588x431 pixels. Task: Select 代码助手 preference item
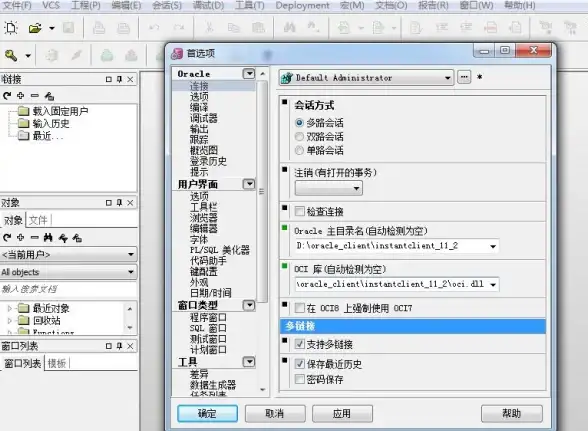pos(208,261)
